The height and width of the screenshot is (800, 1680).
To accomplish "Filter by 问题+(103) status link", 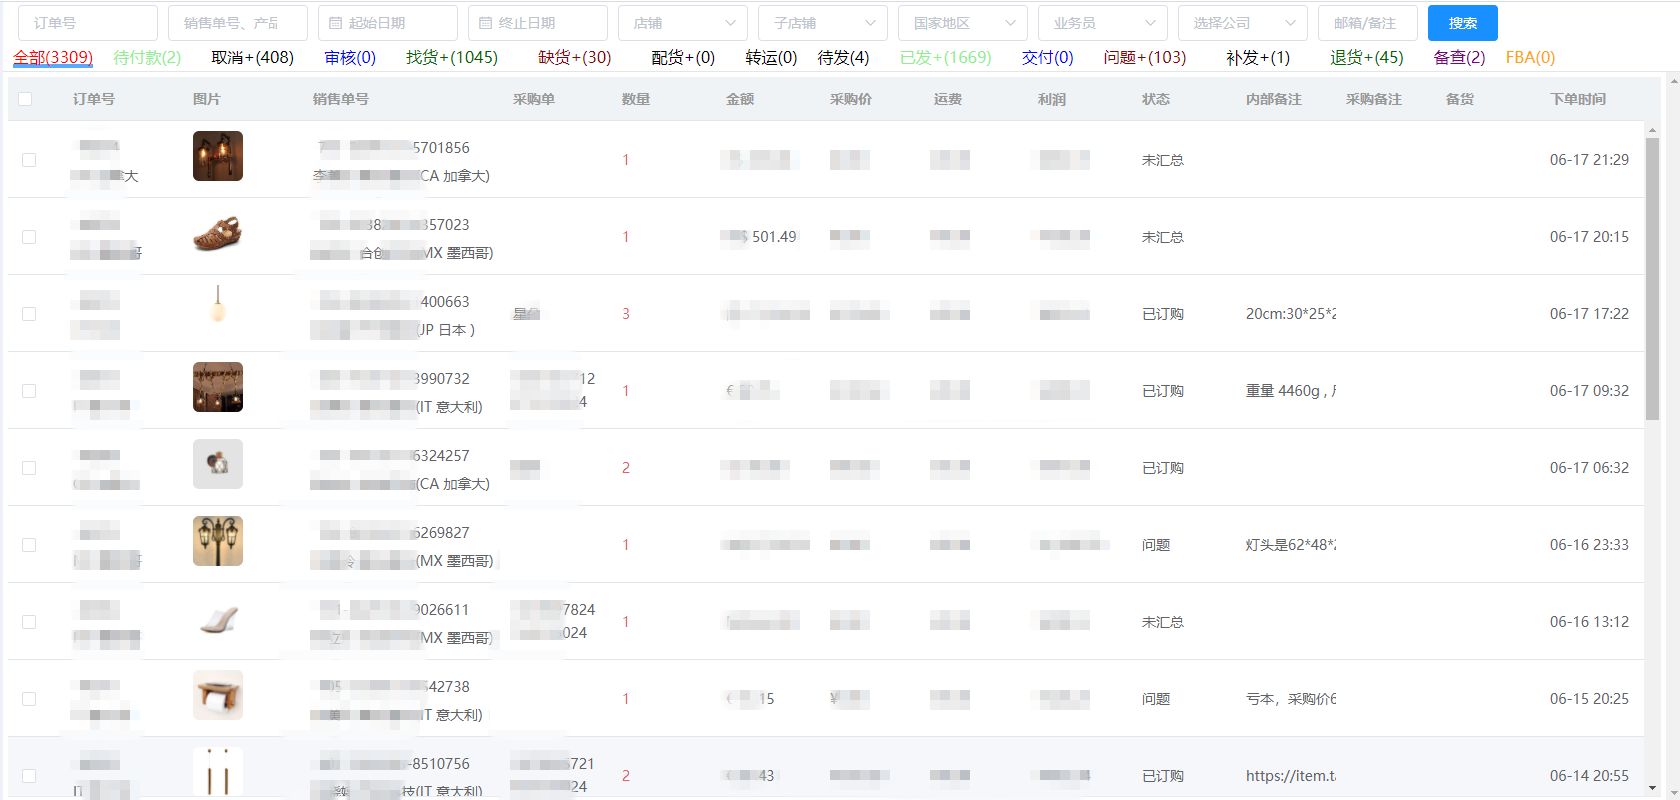I will tap(1144, 58).
